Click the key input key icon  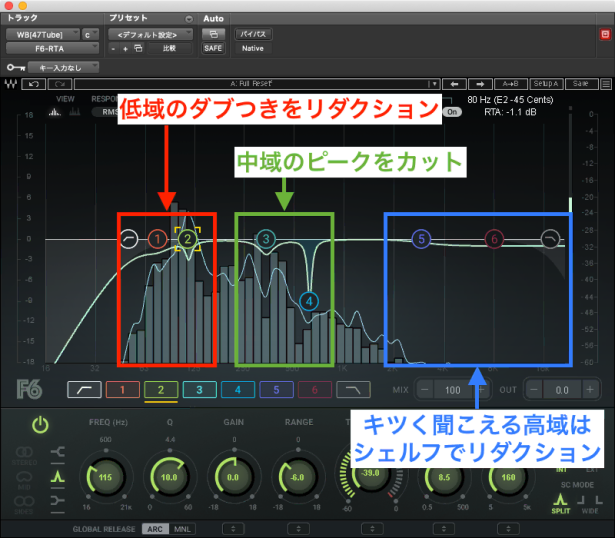point(16,67)
